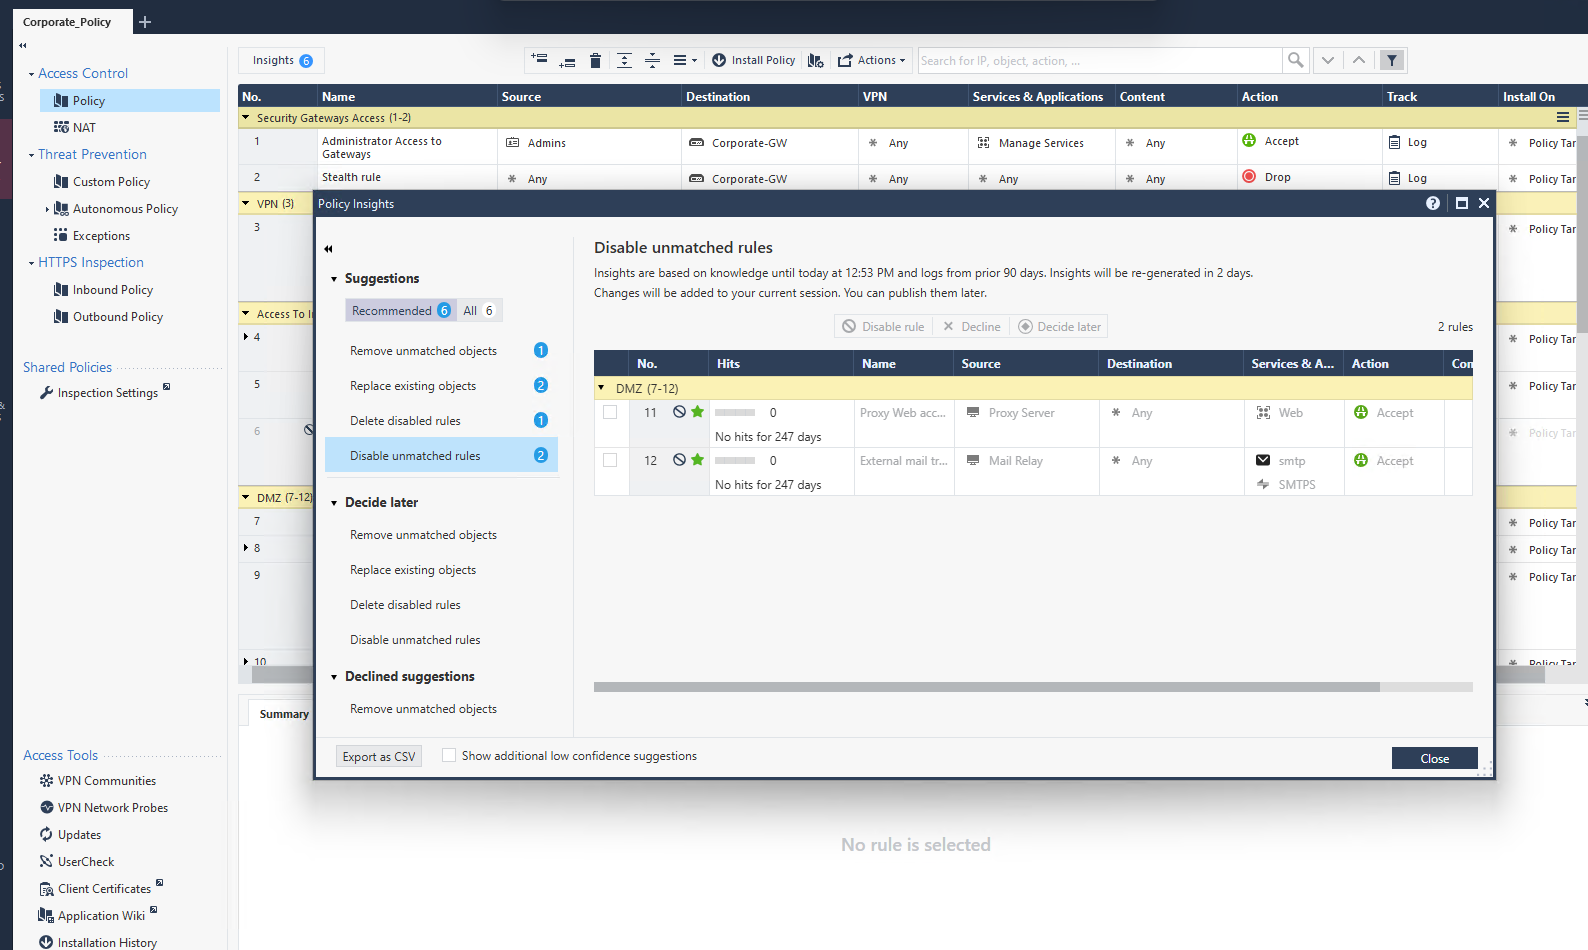Click the green star icon on rule 11

(x=698, y=412)
